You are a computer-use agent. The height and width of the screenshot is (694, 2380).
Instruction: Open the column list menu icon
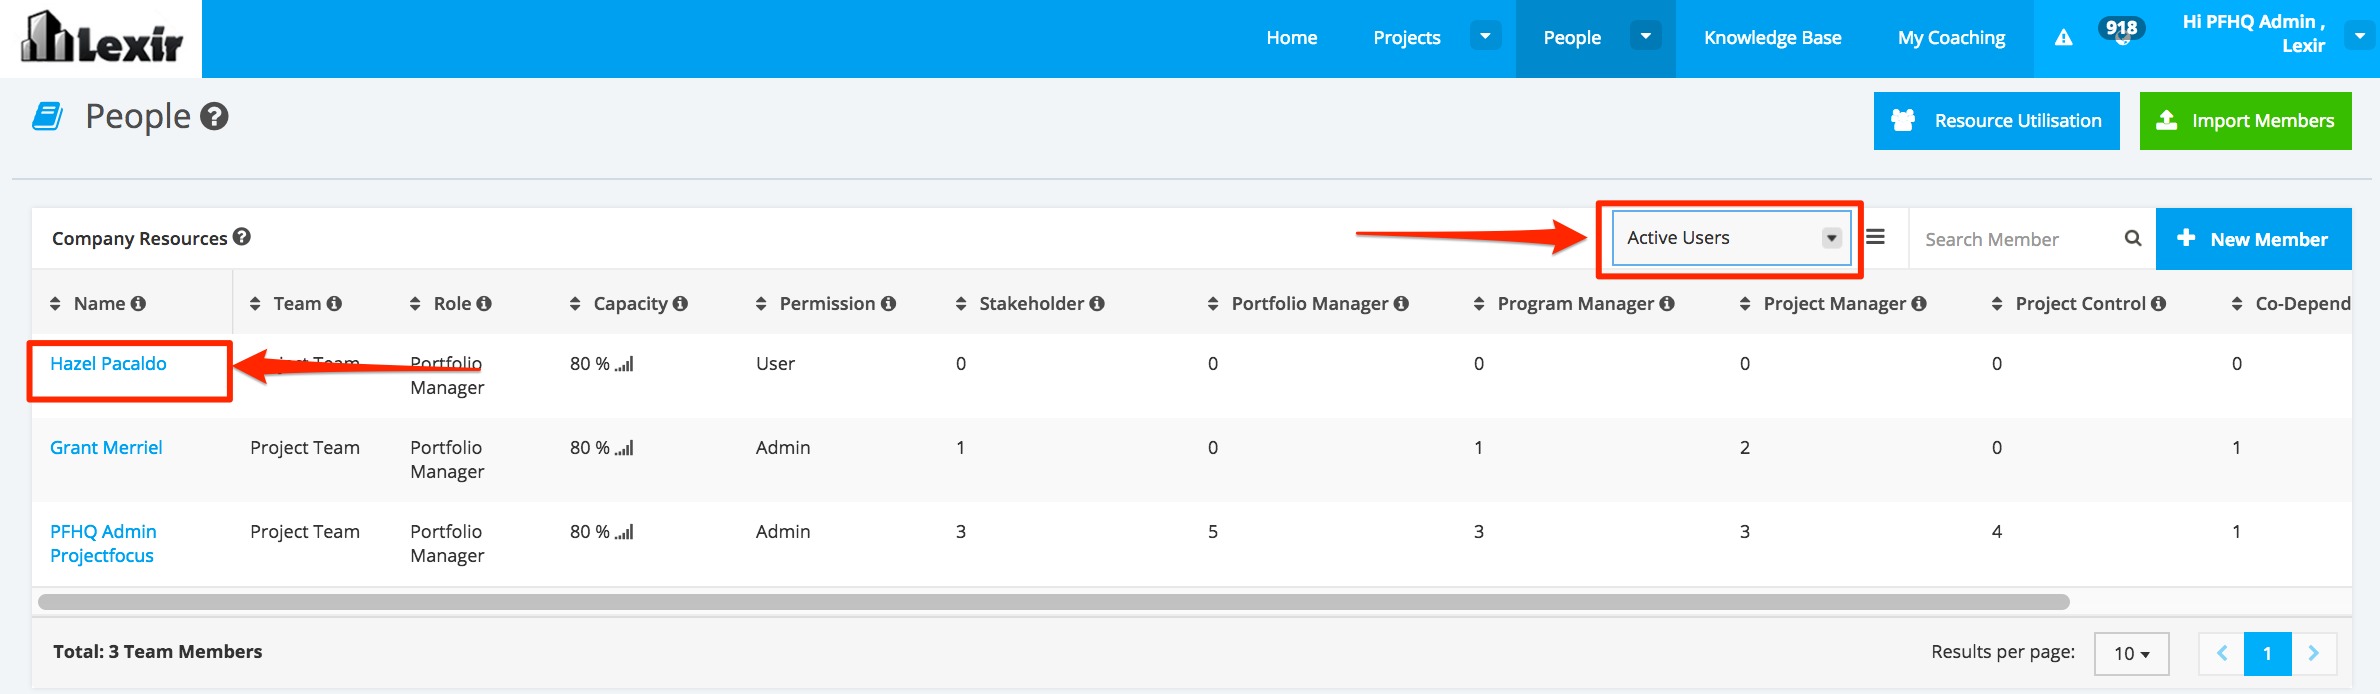[1876, 237]
